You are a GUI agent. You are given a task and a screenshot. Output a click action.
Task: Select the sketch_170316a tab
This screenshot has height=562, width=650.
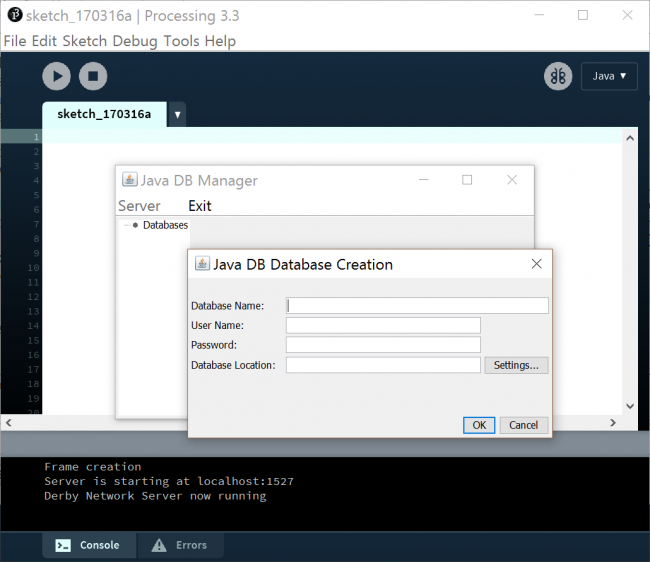104,114
